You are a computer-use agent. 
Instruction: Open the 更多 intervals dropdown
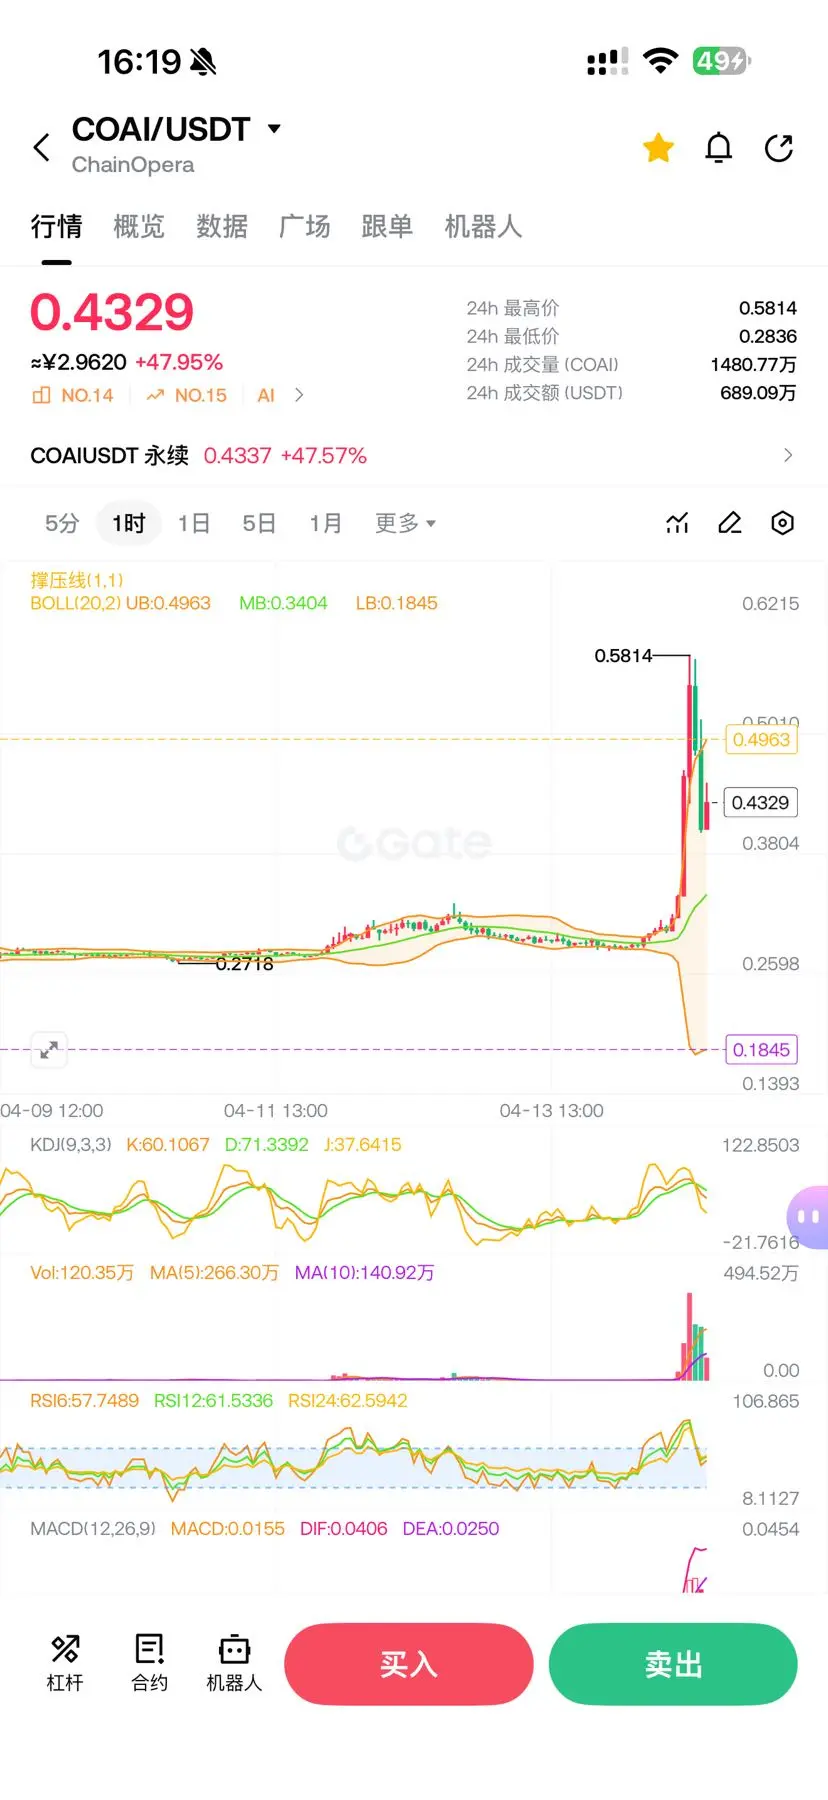(405, 523)
